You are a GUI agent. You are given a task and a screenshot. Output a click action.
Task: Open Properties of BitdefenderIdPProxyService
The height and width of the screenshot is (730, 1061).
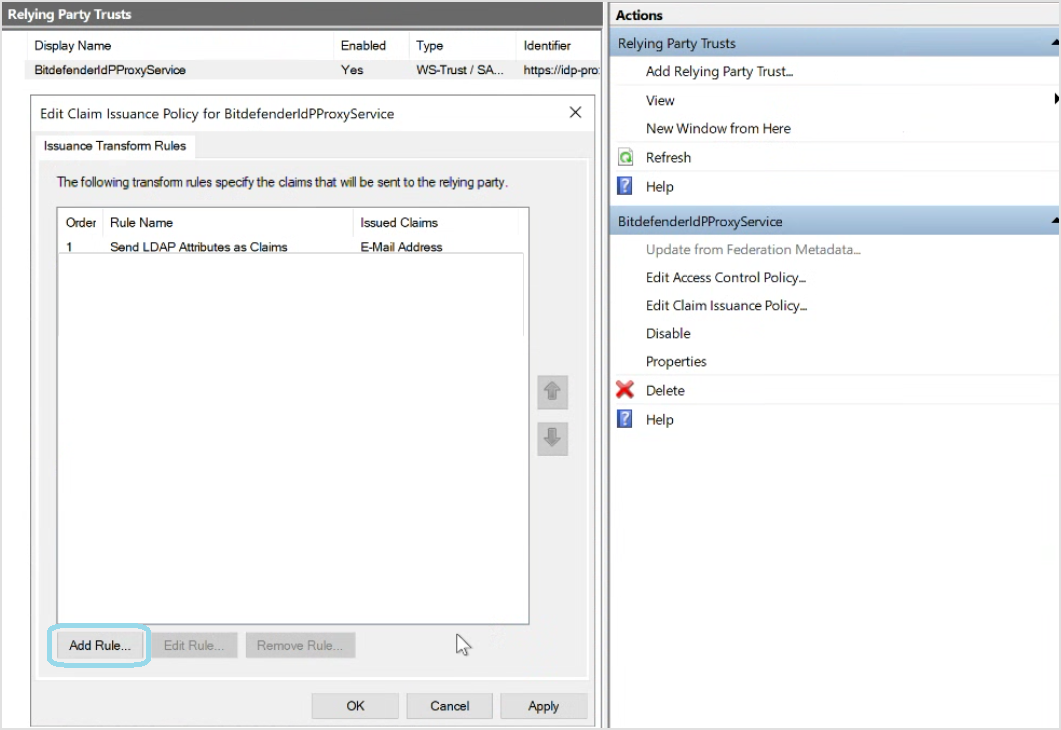[x=676, y=361]
